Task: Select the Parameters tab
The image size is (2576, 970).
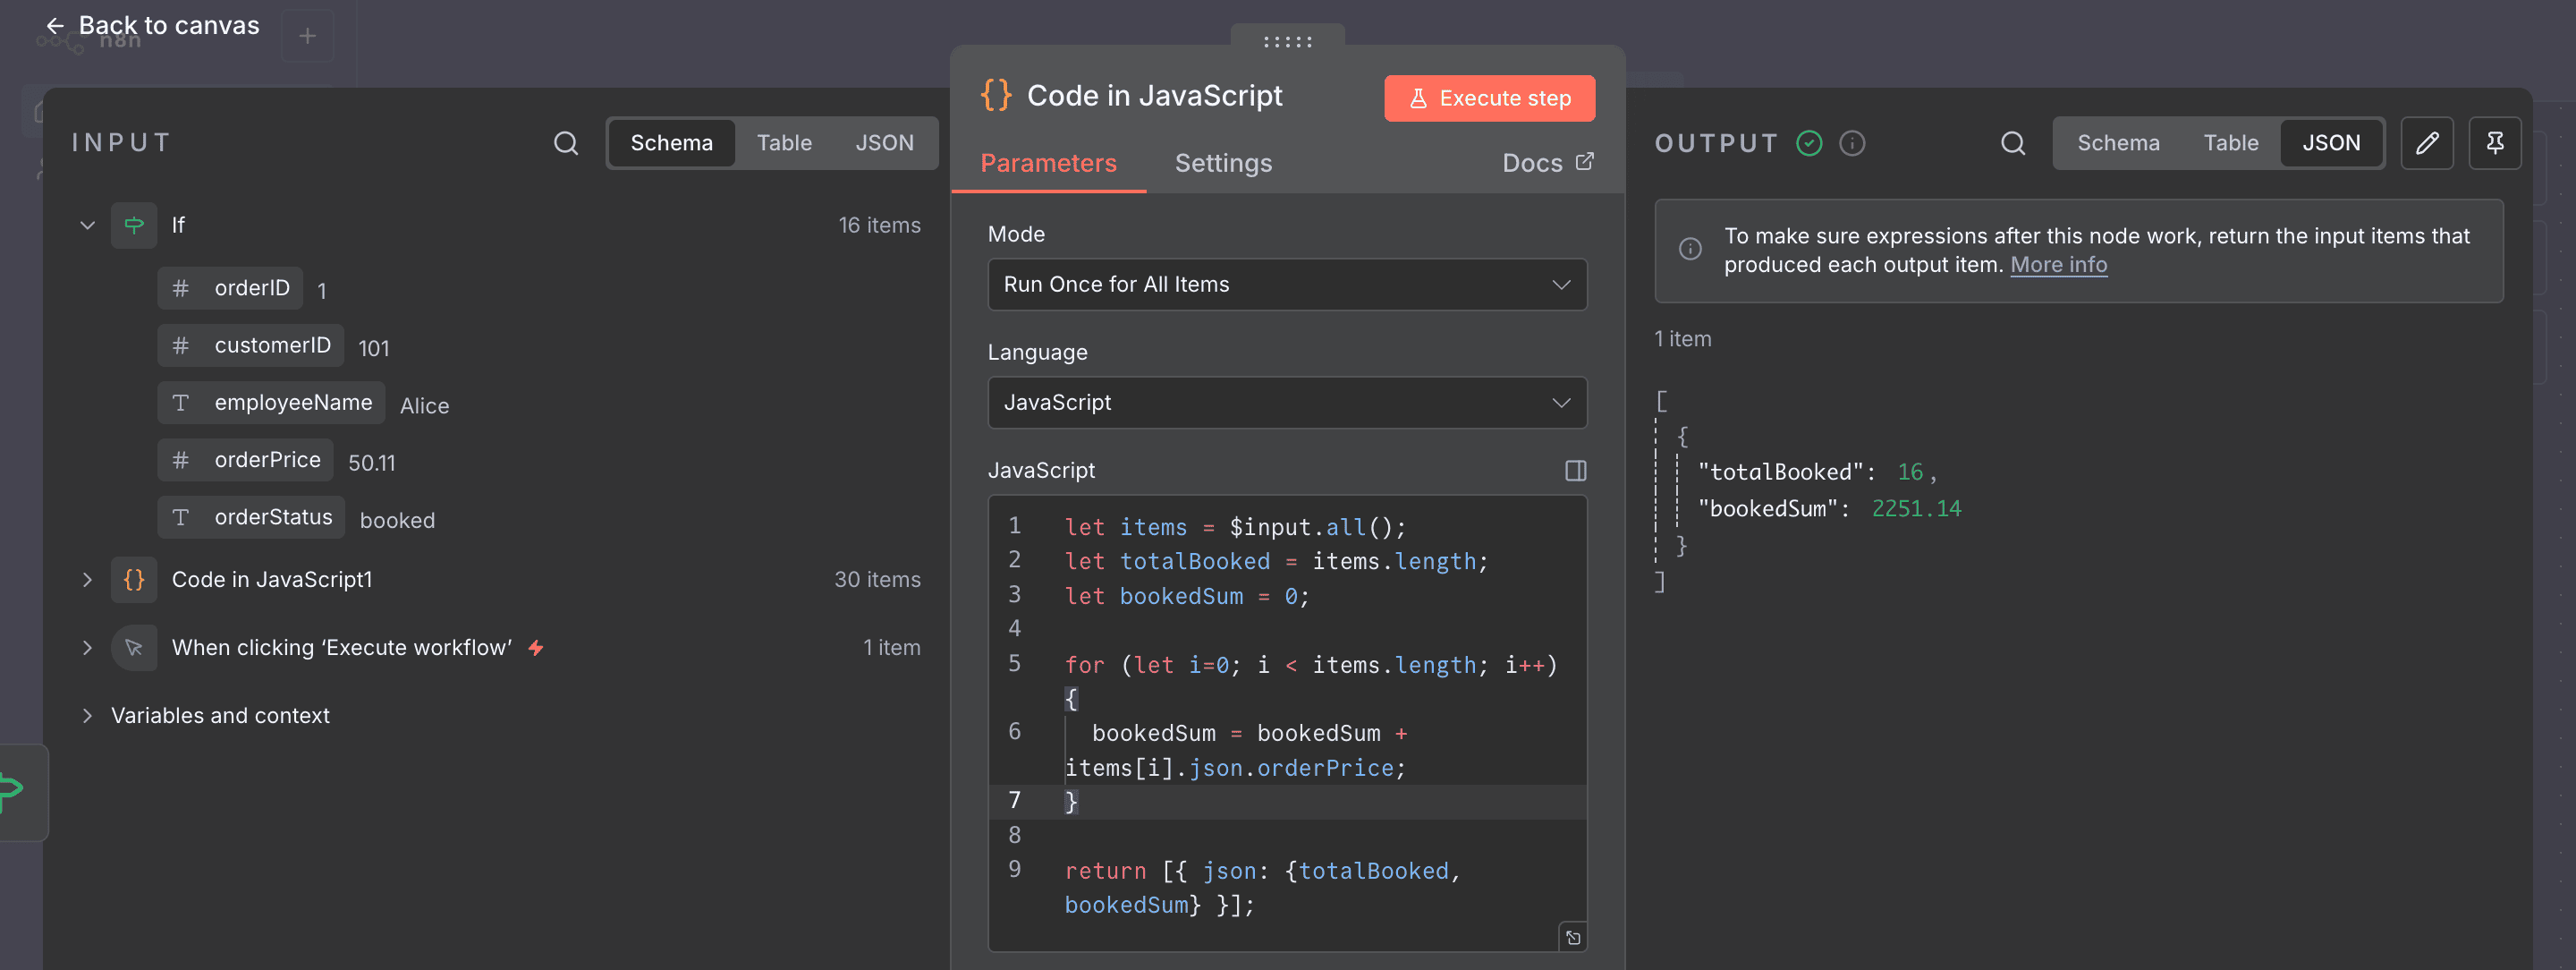Action: pyautogui.click(x=1048, y=163)
